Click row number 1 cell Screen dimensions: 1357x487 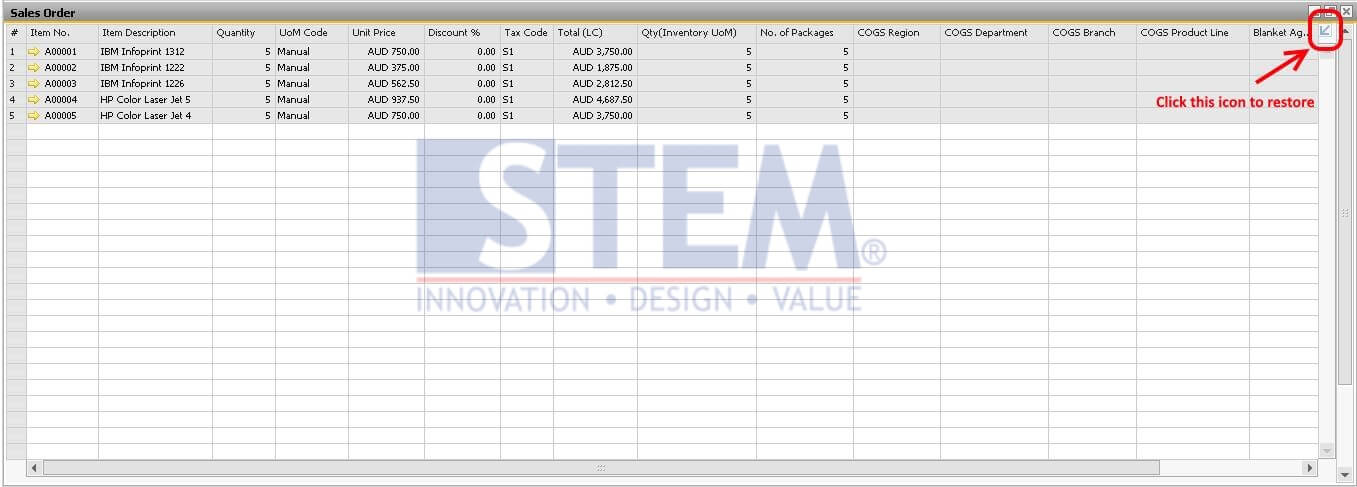[16, 52]
